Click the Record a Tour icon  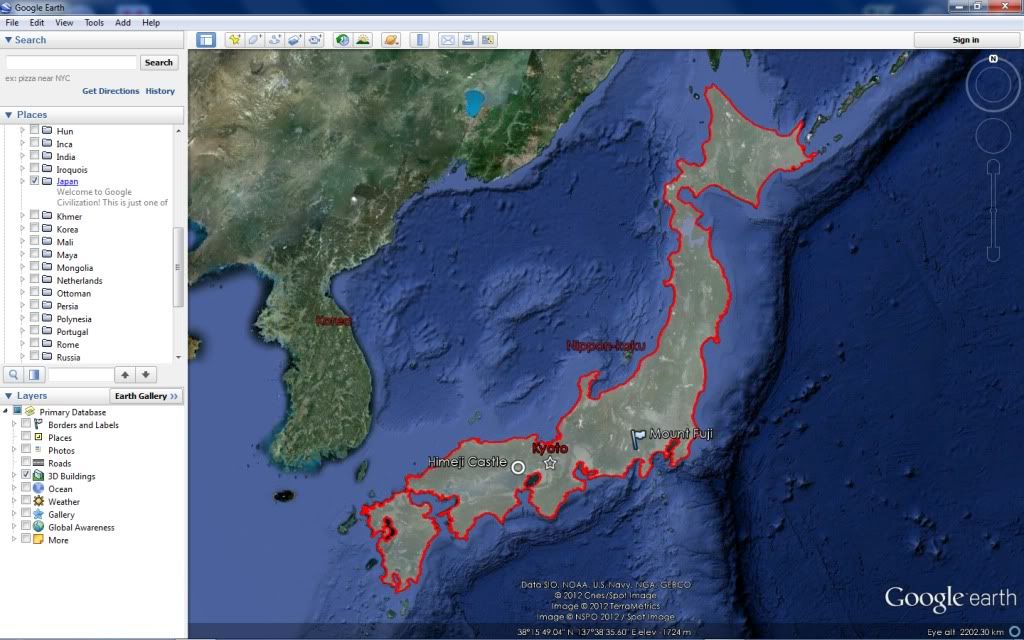click(315, 40)
